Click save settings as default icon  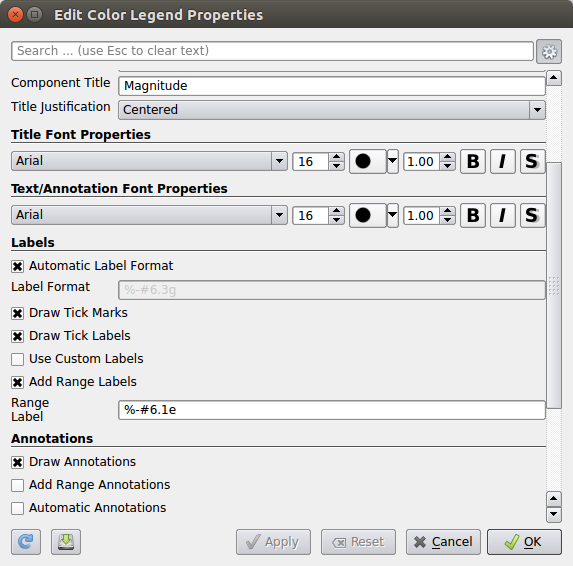[x=66, y=542]
